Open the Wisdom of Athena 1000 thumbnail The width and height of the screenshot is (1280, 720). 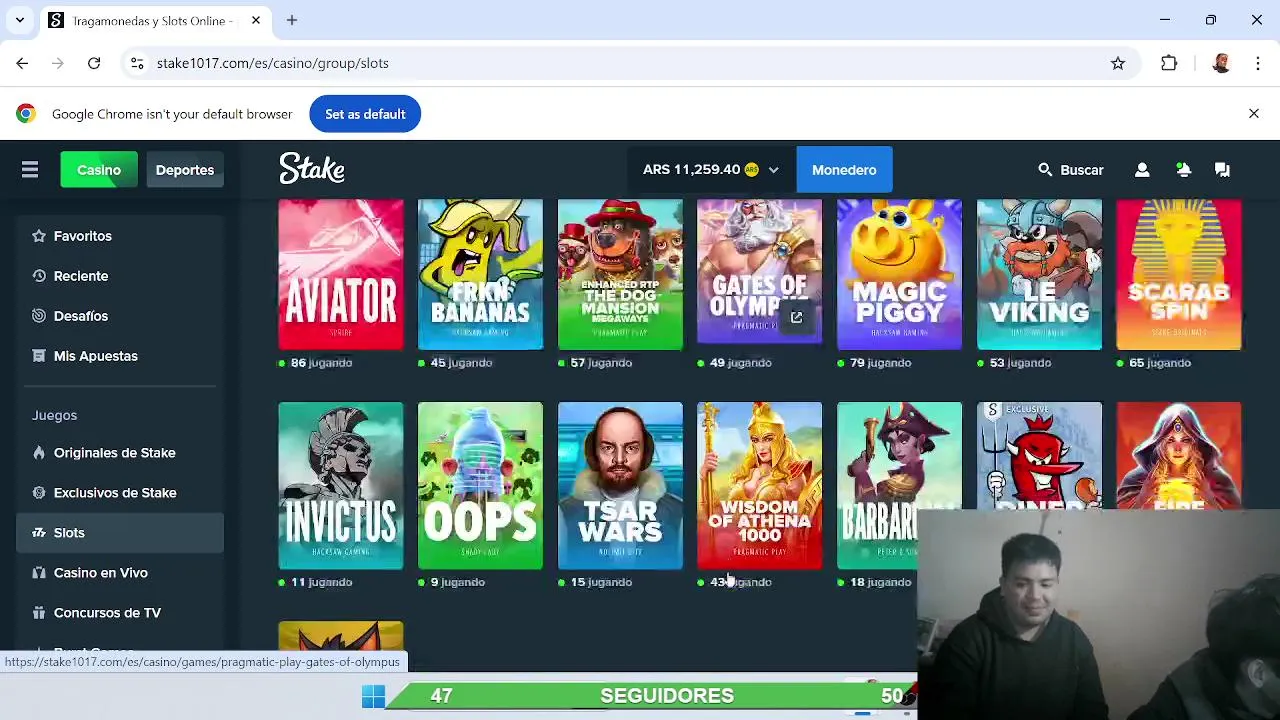760,486
